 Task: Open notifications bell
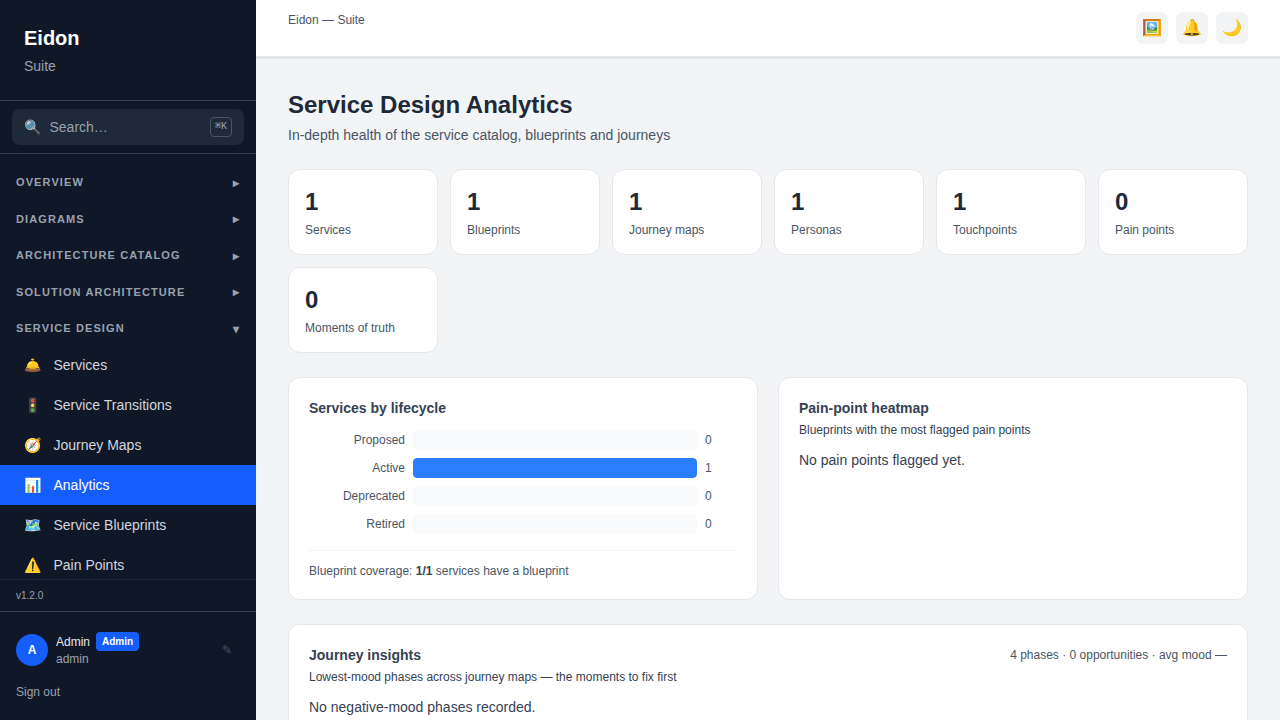tap(1192, 28)
